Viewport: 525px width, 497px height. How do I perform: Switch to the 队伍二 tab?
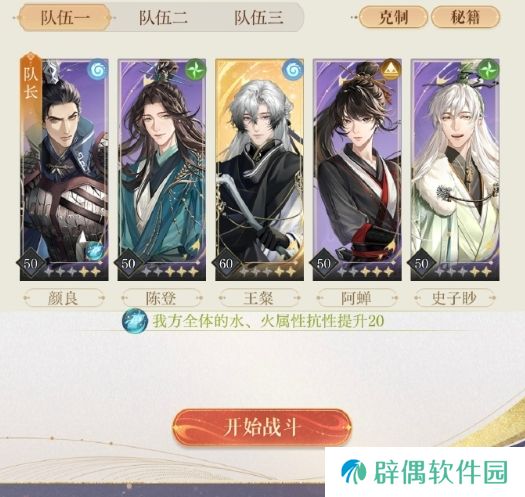[163, 17]
